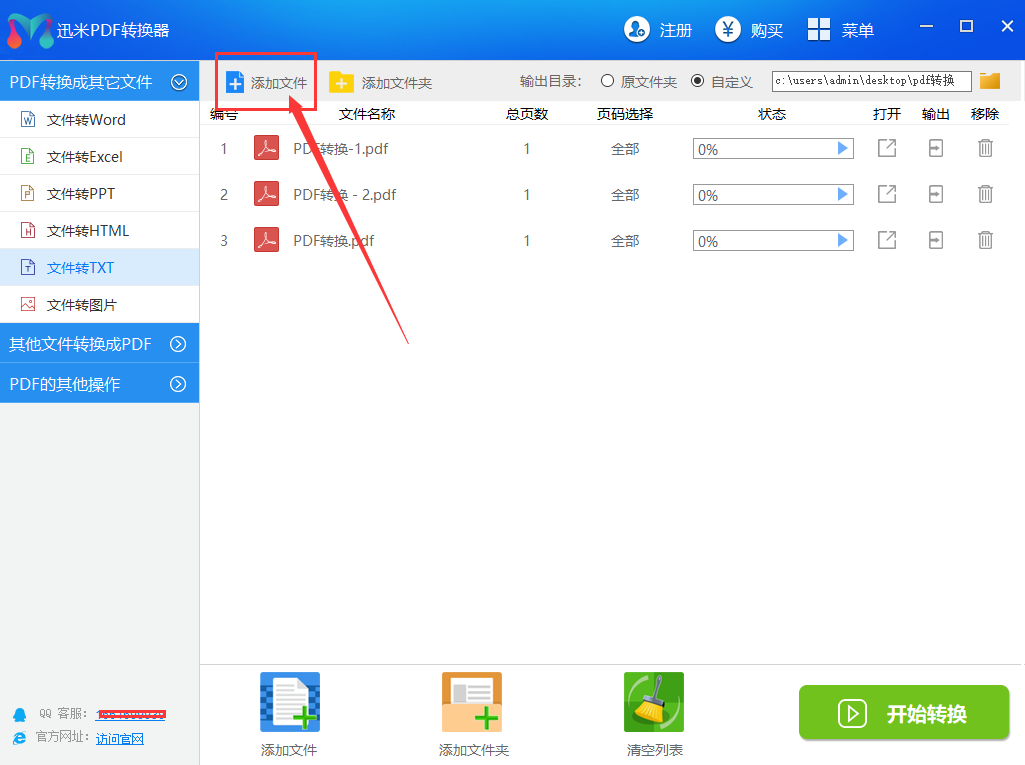Click the 购买 purchase yen icon
Screen dimensions: 1025x765
click(728, 30)
